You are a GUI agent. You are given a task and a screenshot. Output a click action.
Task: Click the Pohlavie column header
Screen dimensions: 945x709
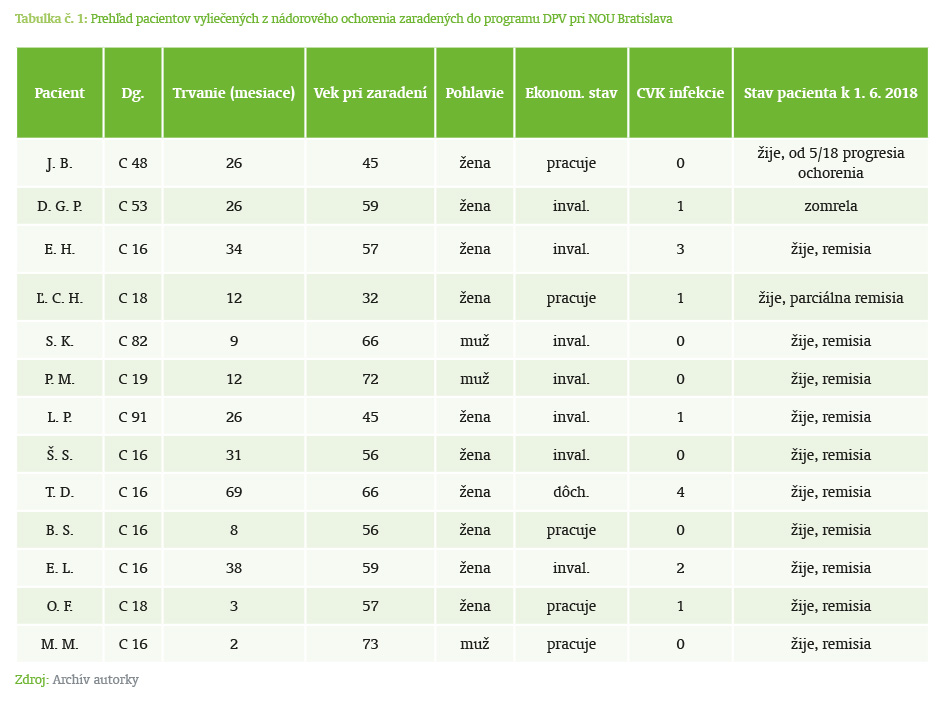tap(475, 93)
